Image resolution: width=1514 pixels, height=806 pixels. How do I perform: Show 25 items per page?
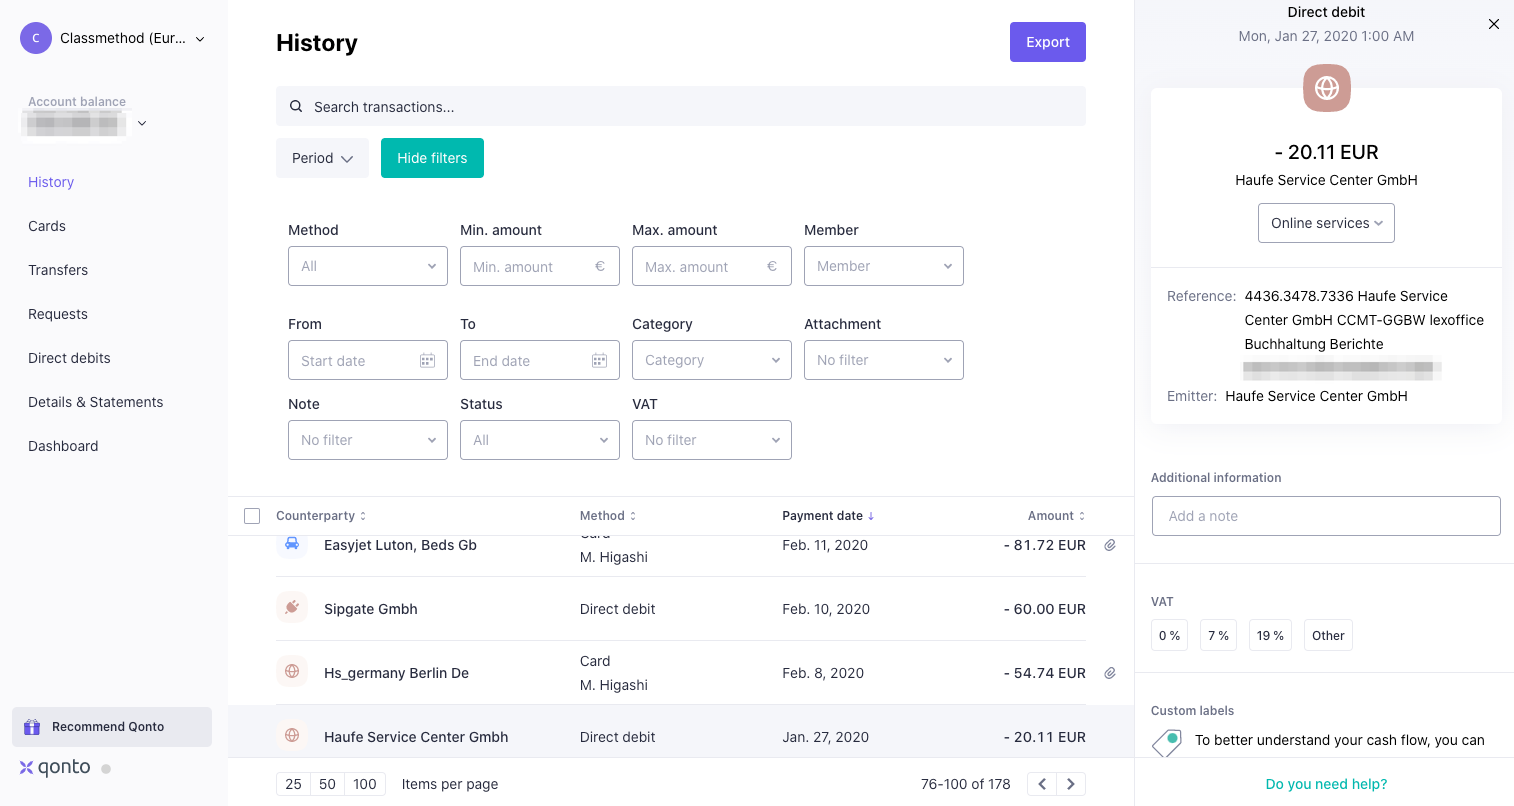(293, 784)
